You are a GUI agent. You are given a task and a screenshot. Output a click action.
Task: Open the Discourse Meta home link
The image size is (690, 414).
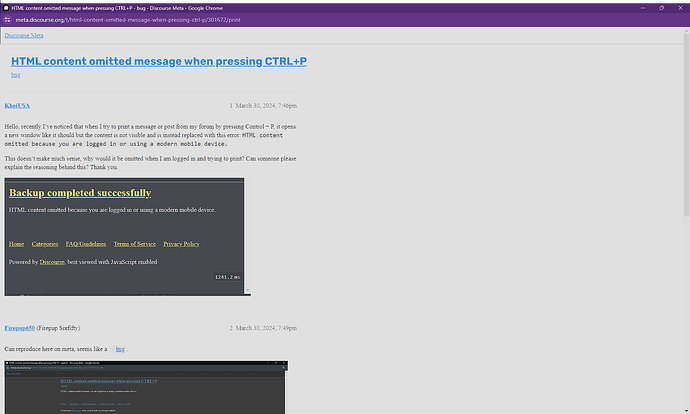pos(24,36)
